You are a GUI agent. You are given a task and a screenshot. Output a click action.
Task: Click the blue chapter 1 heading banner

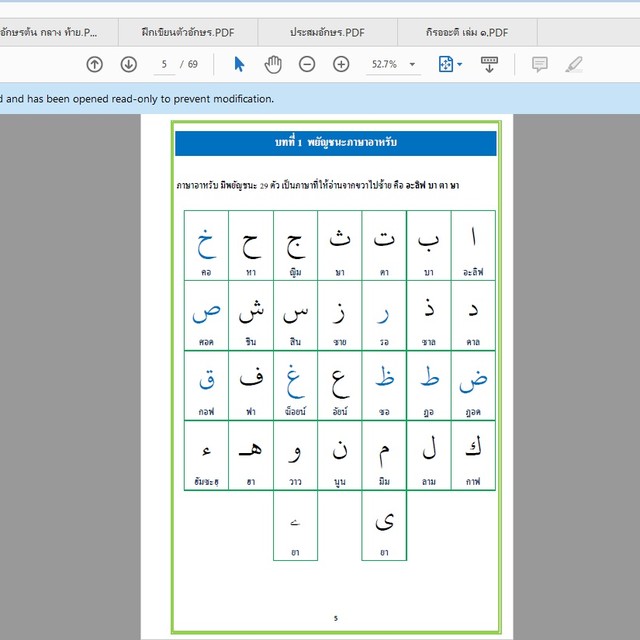[x=335, y=142]
